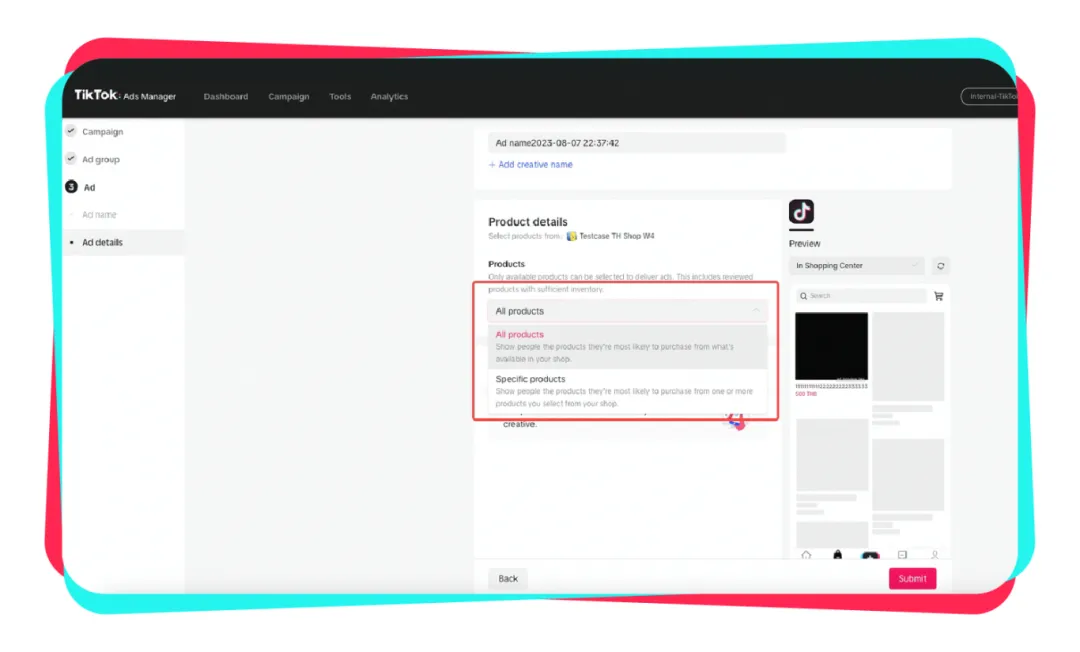Click the TikTok logo in the preview bottom bar
The image size is (1080, 652).
870,555
